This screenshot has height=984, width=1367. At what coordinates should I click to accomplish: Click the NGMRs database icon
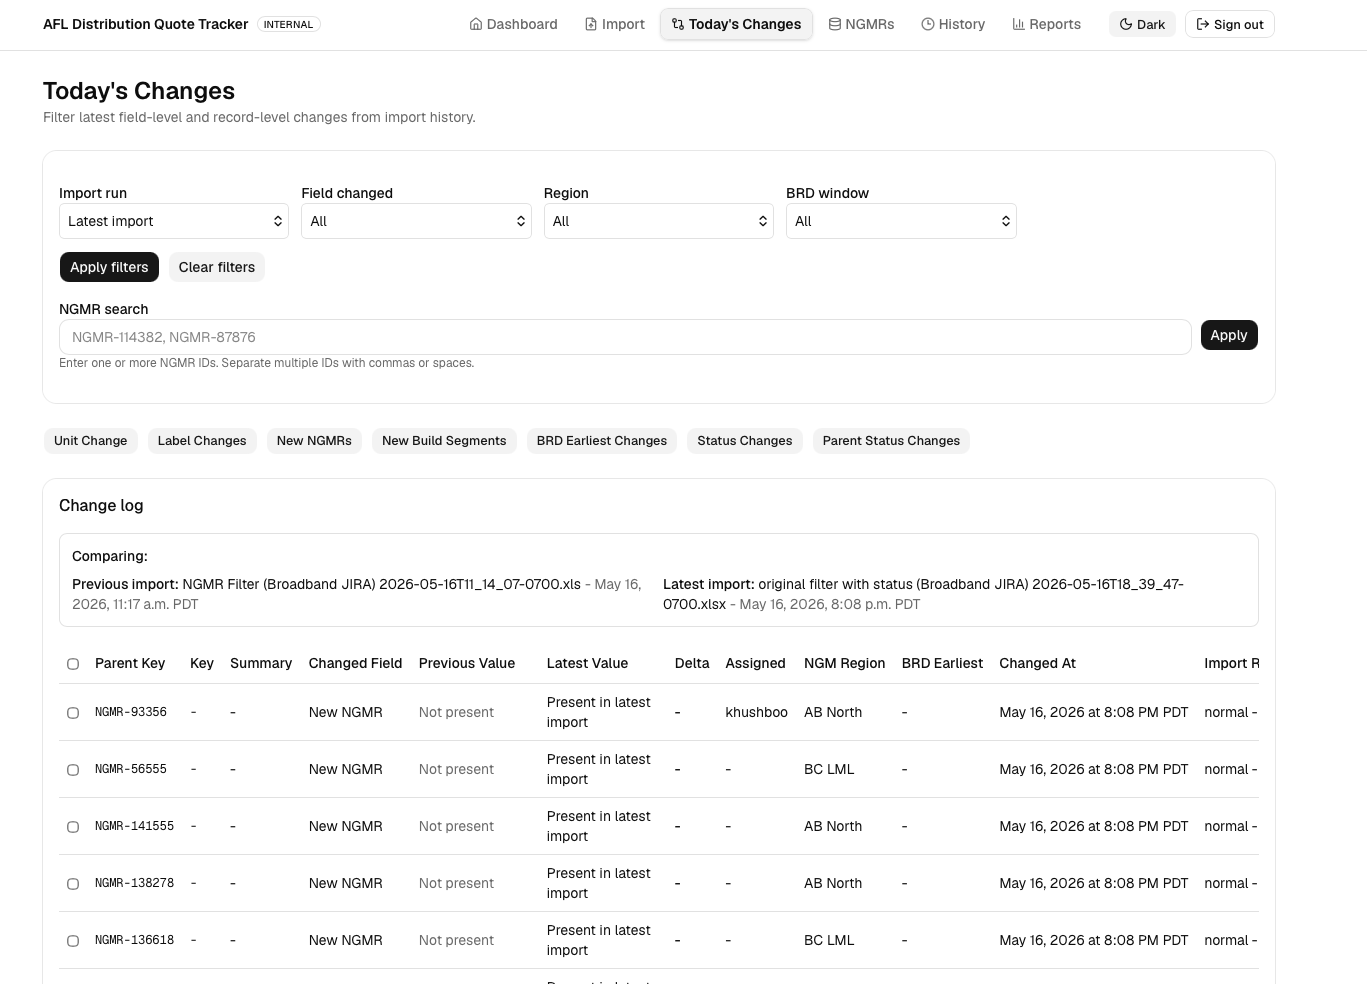[835, 24]
